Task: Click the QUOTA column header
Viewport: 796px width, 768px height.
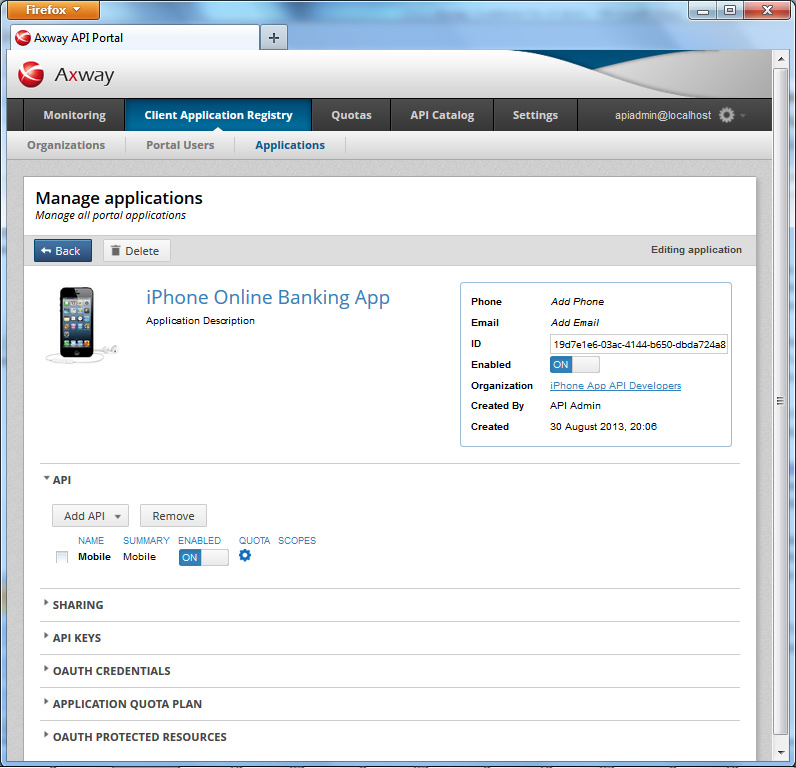Action: [x=254, y=541]
